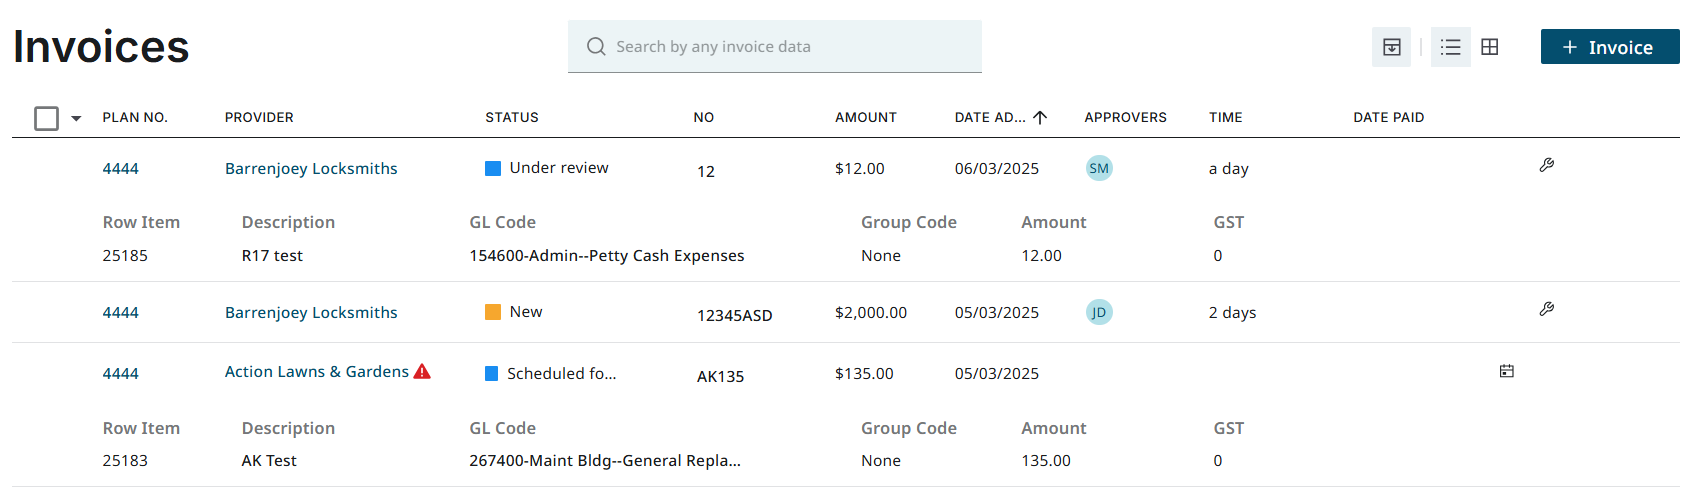Open Action Lawns & Gardens provider link

pos(316,372)
